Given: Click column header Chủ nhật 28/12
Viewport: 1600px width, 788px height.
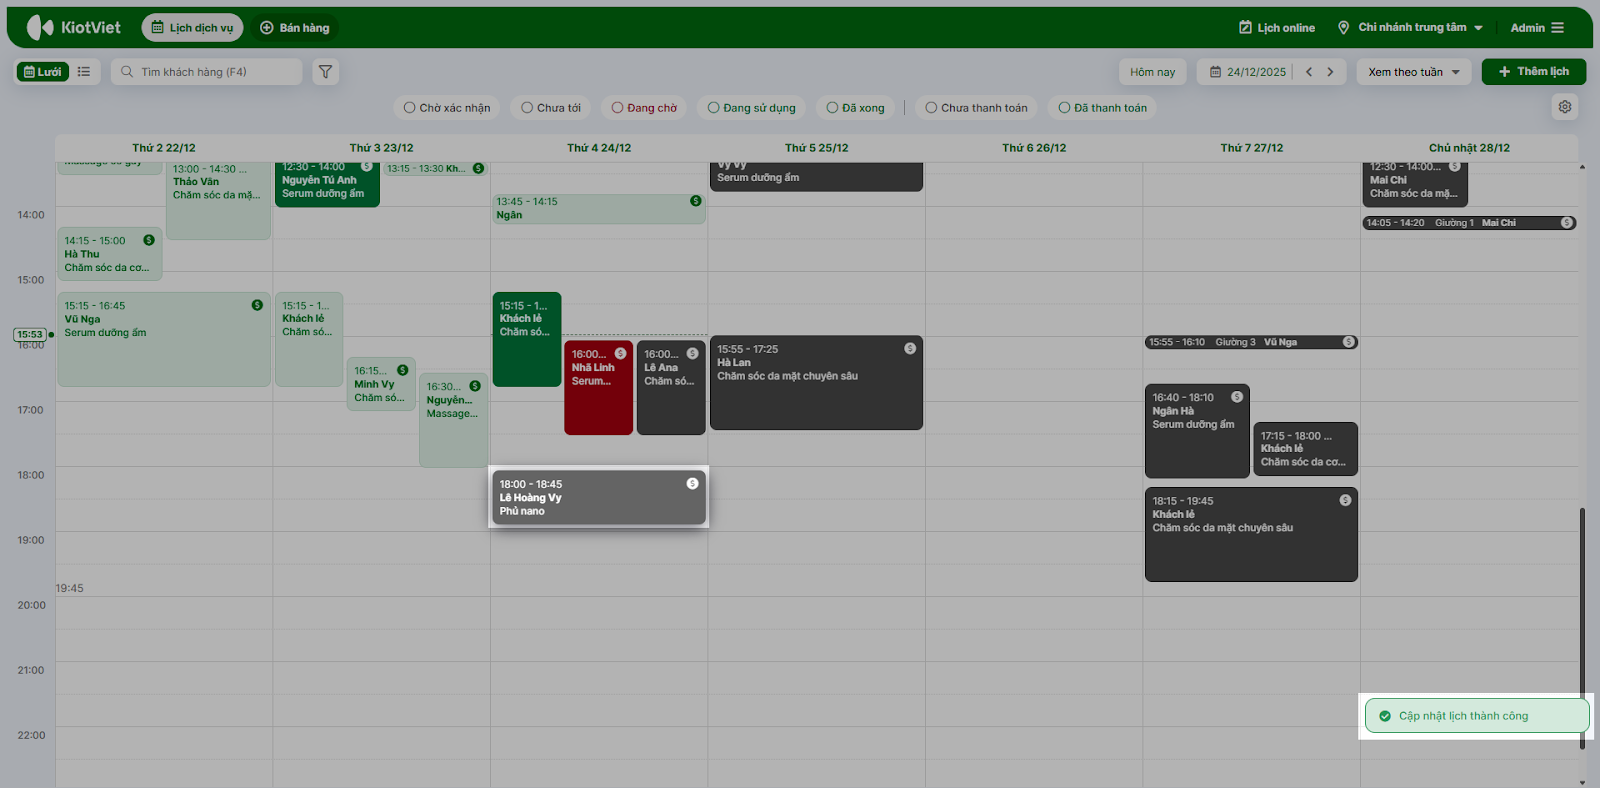Looking at the screenshot, I should click(1469, 148).
